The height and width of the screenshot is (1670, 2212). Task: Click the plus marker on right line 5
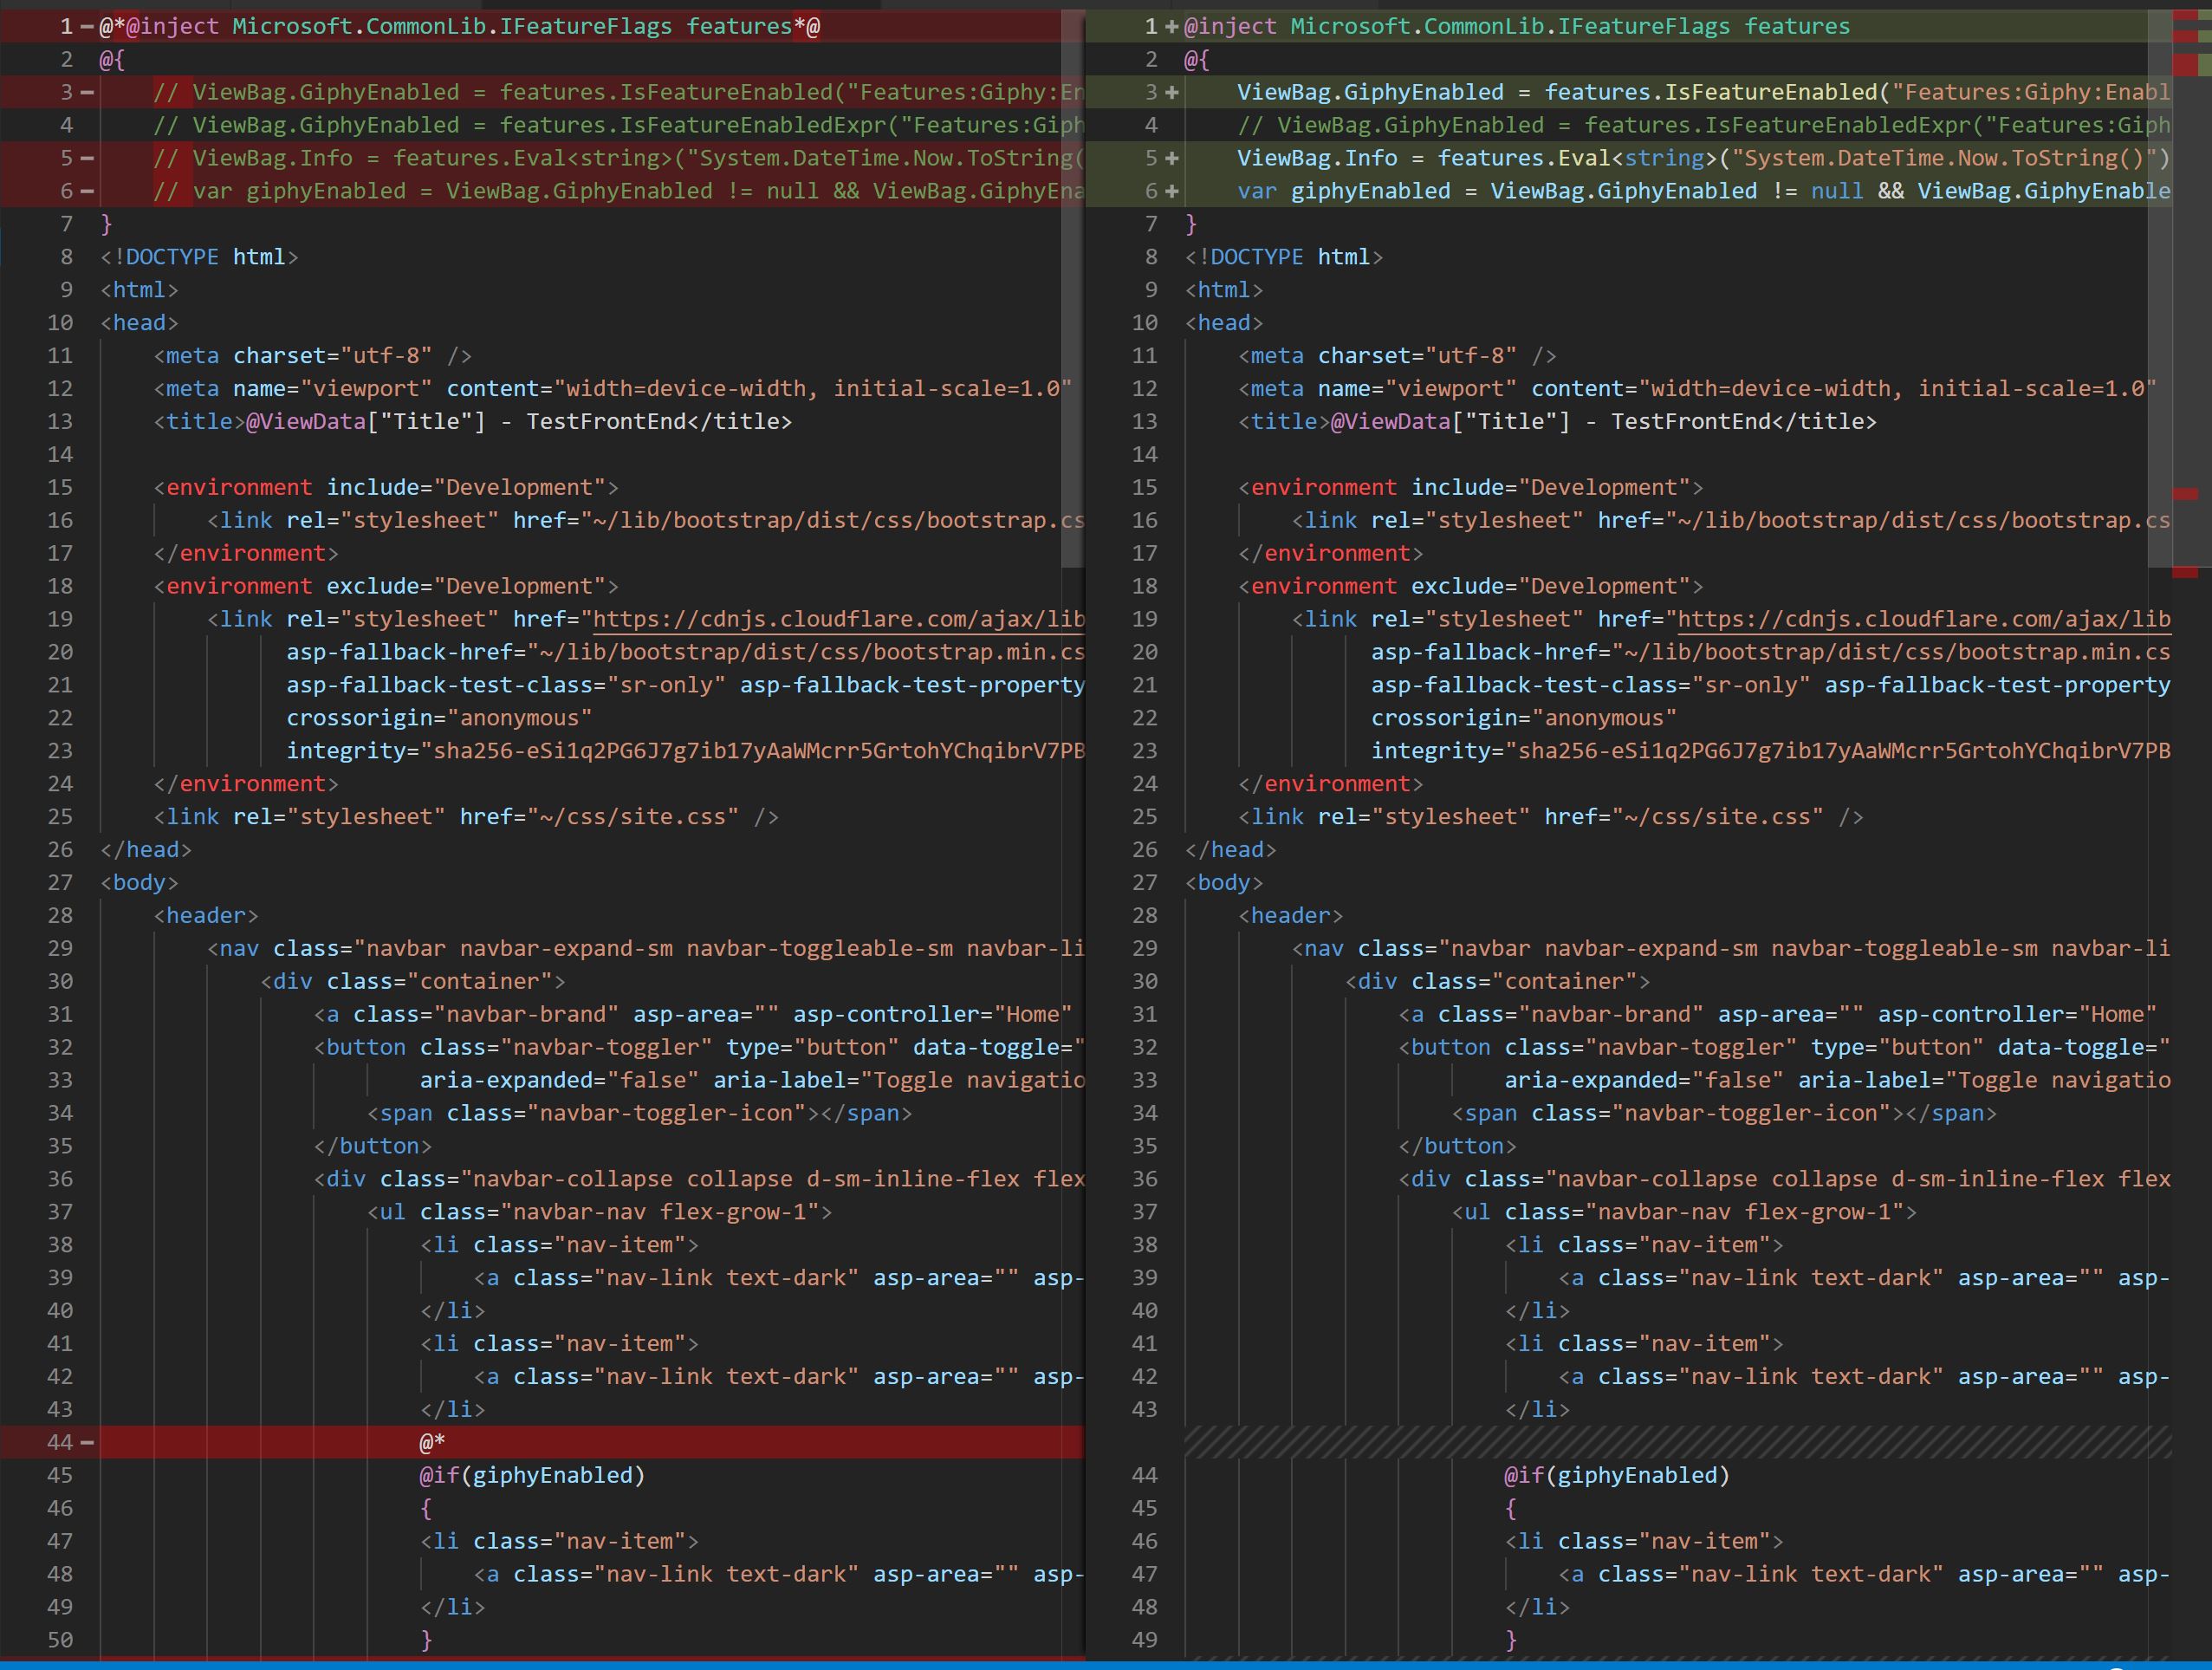(x=1172, y=159)
